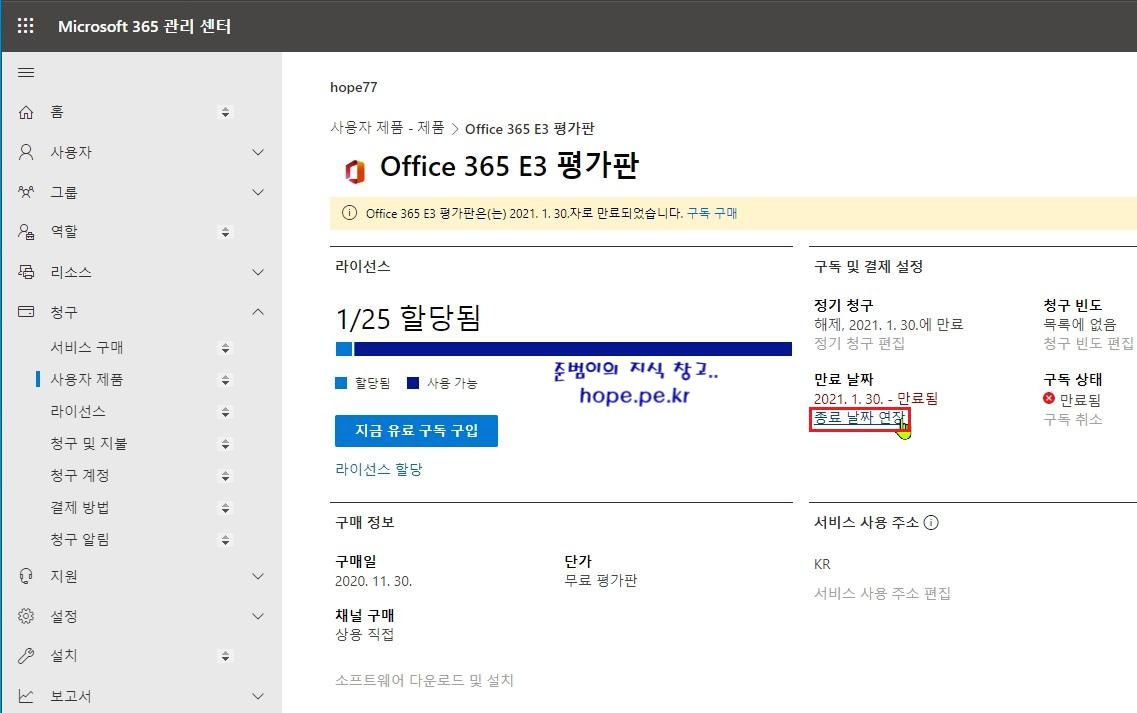Click the 사용자 person icon
This screenshot has width=1137, height=713.
point(26,152)
